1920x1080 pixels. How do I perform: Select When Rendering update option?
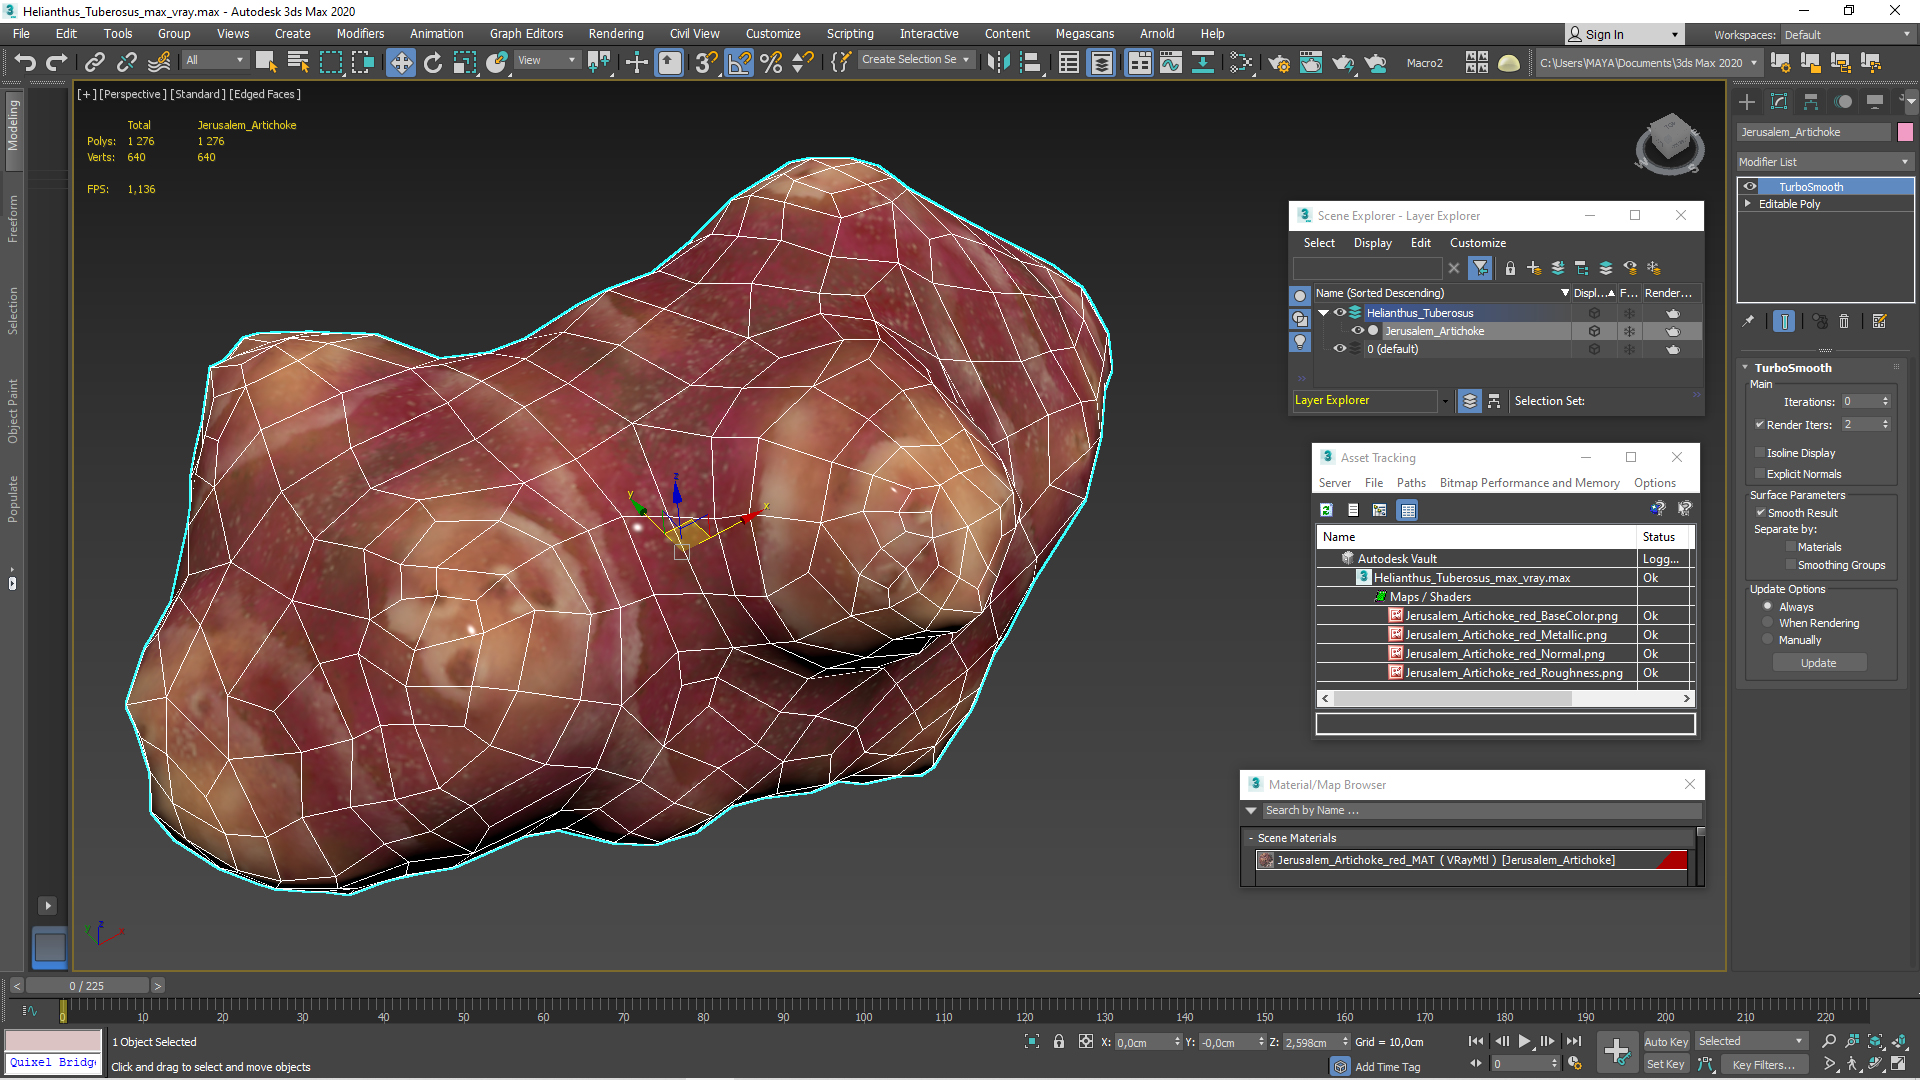[1768, 622]
